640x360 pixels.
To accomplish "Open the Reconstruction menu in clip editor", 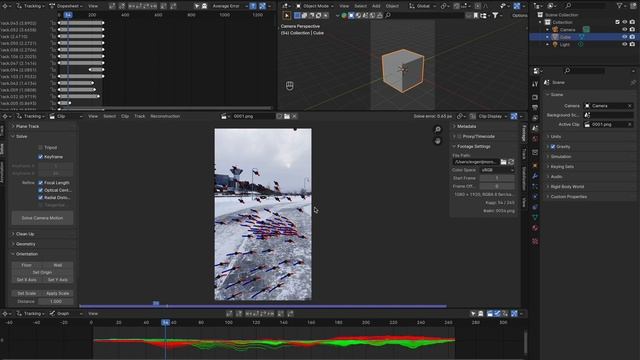I will tap(165, 116).
